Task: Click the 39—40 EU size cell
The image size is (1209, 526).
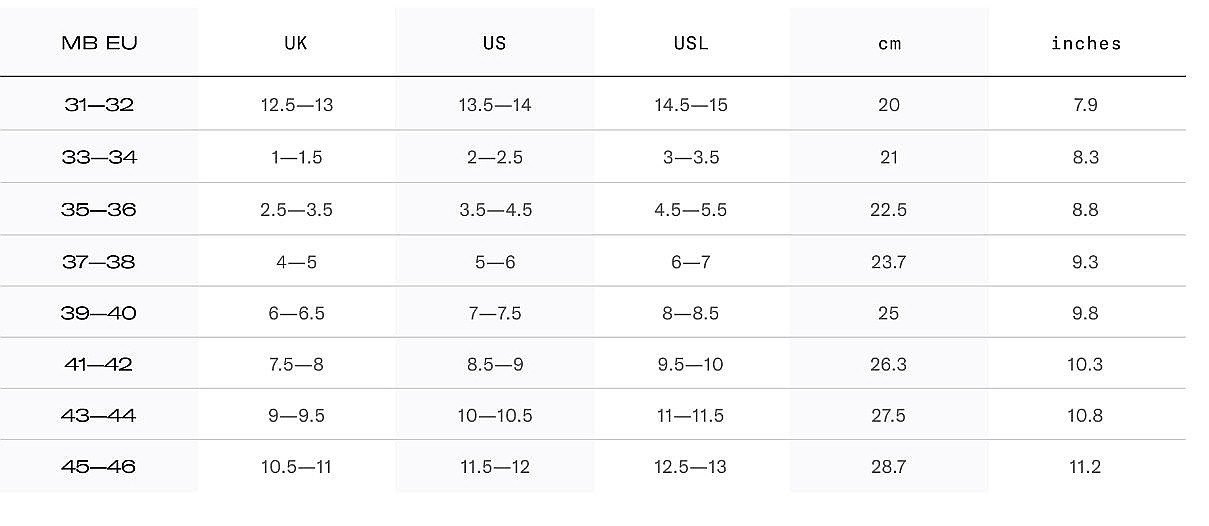Action: [99, 313]
